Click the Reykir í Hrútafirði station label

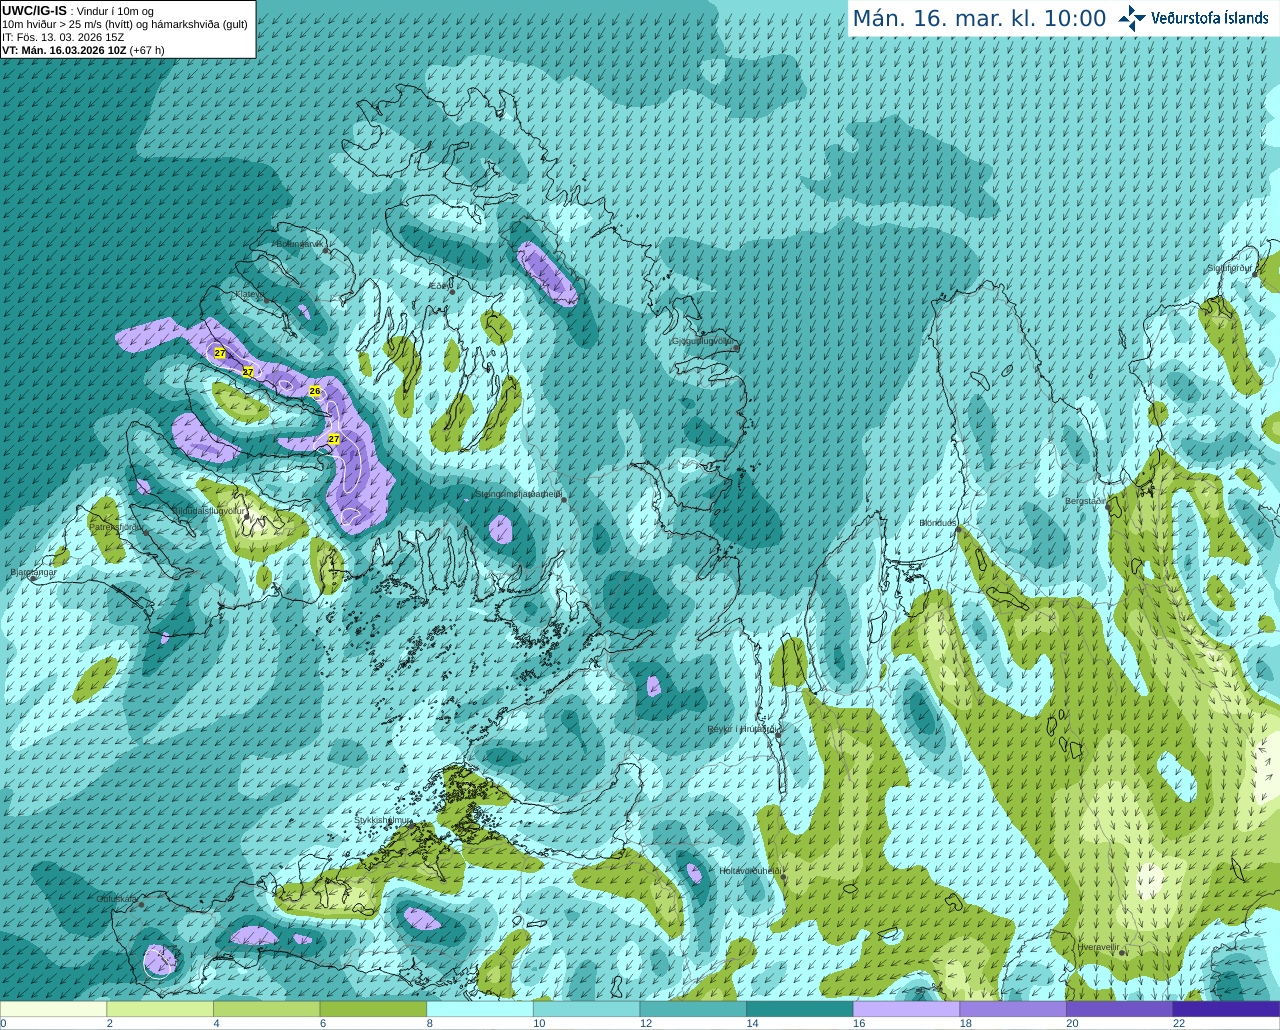click(x=741, y=730)
